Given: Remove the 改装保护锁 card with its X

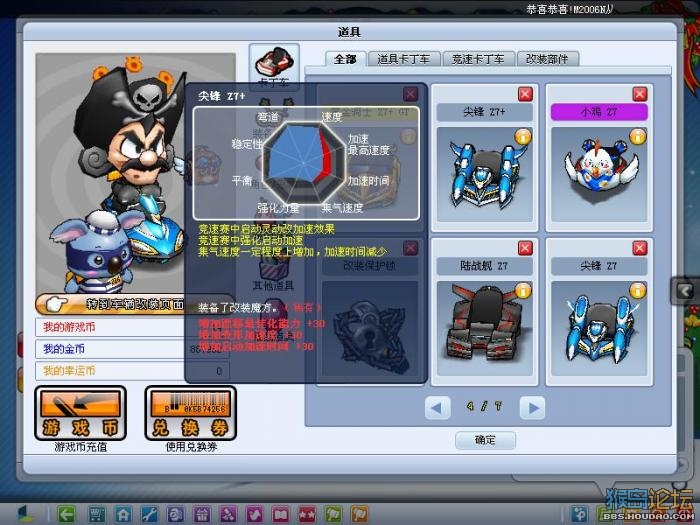Looking at the screenshot, I should [410, 248].
